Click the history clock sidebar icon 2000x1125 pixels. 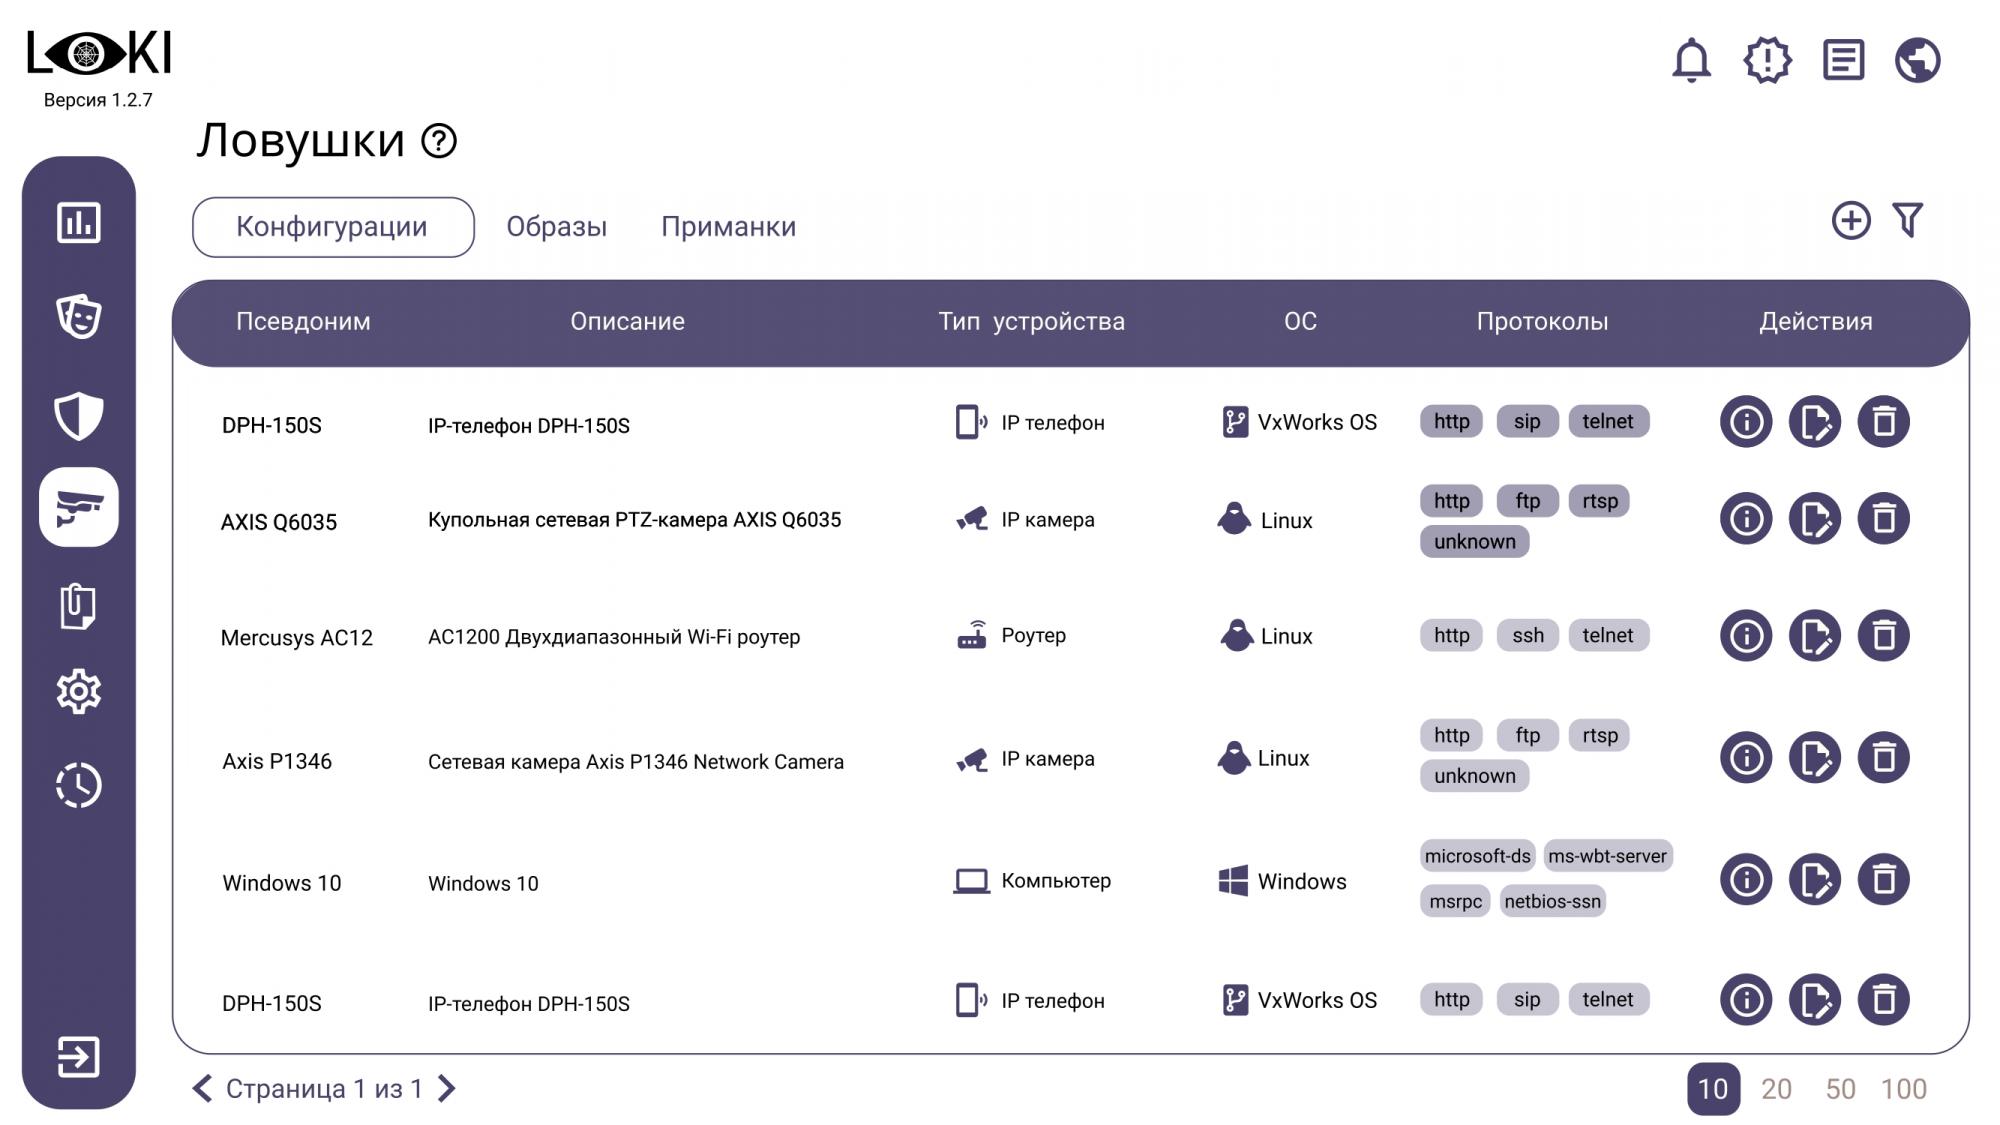pos(78,785)
